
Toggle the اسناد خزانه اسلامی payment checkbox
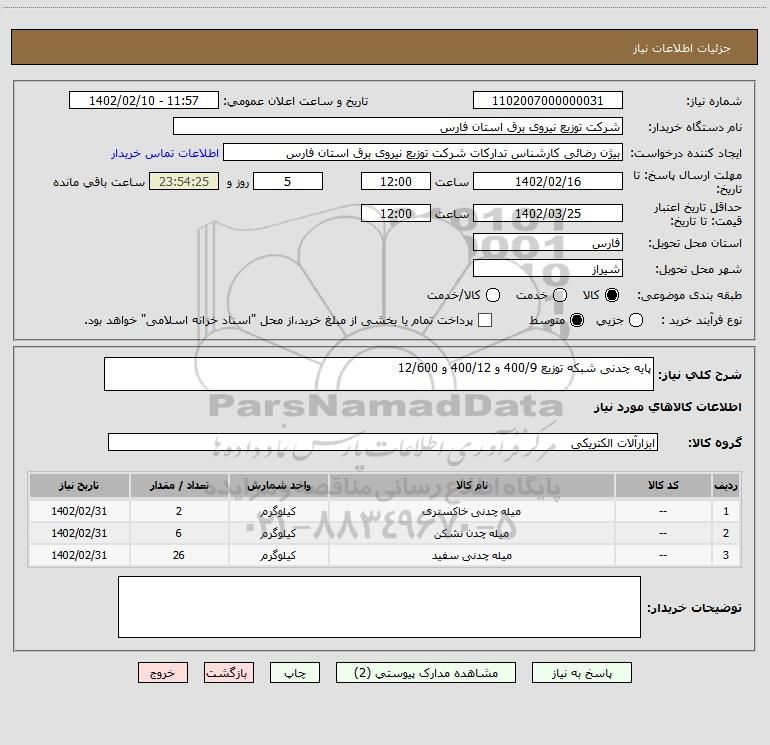(485, 320)
